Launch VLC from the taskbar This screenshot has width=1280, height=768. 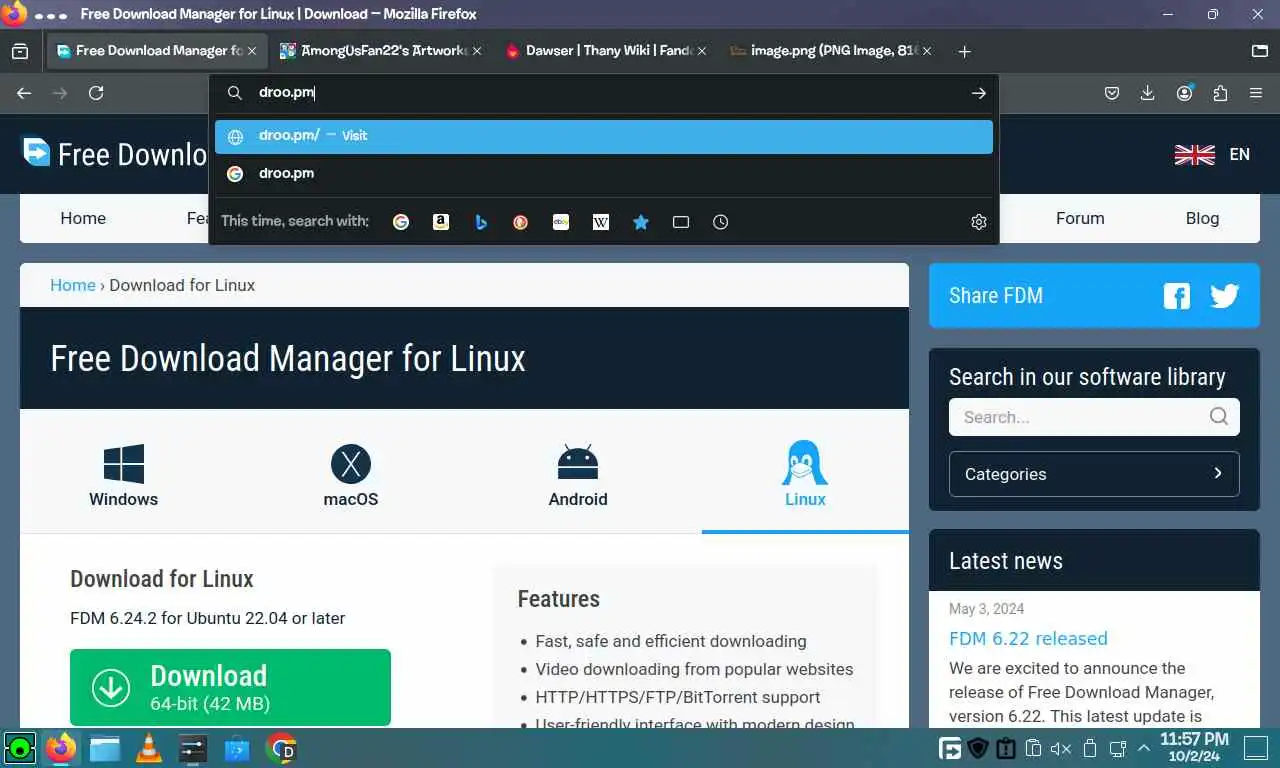click(x=149, y=748)
